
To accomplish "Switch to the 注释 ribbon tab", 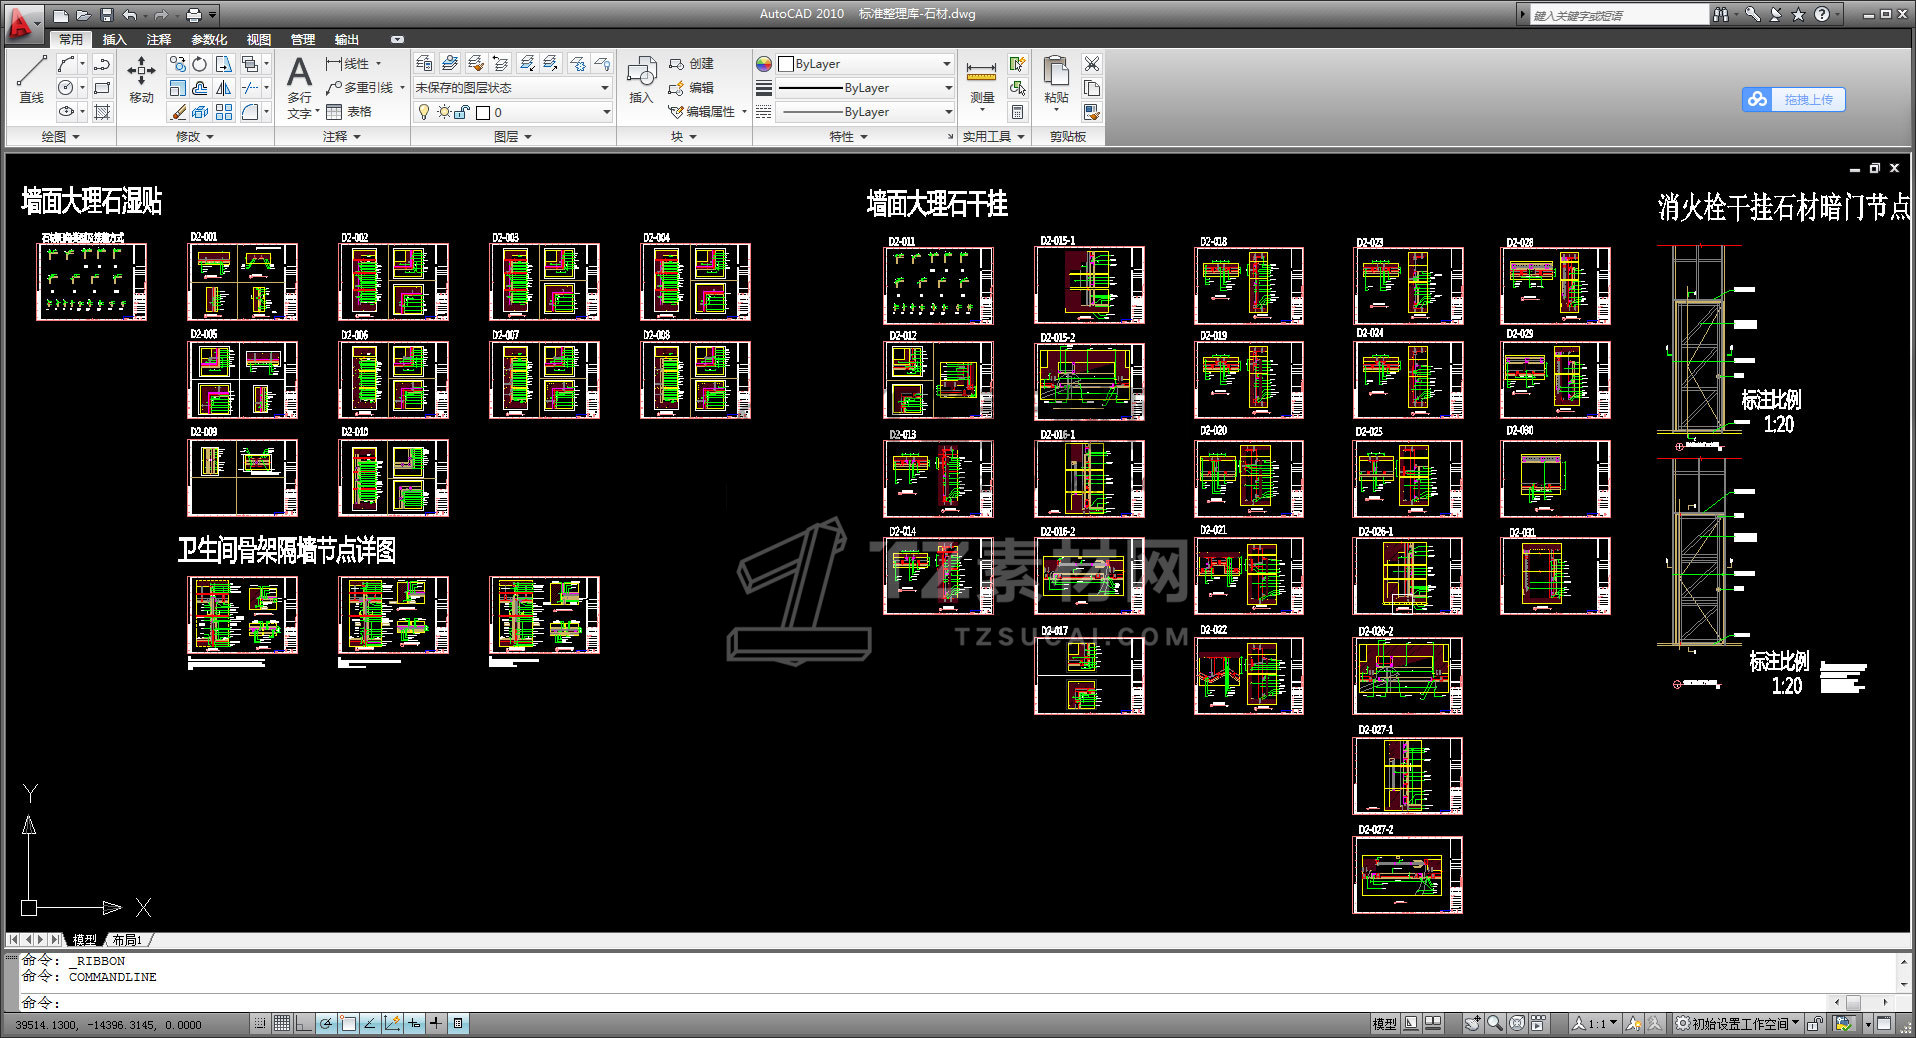I will point(159,39).
